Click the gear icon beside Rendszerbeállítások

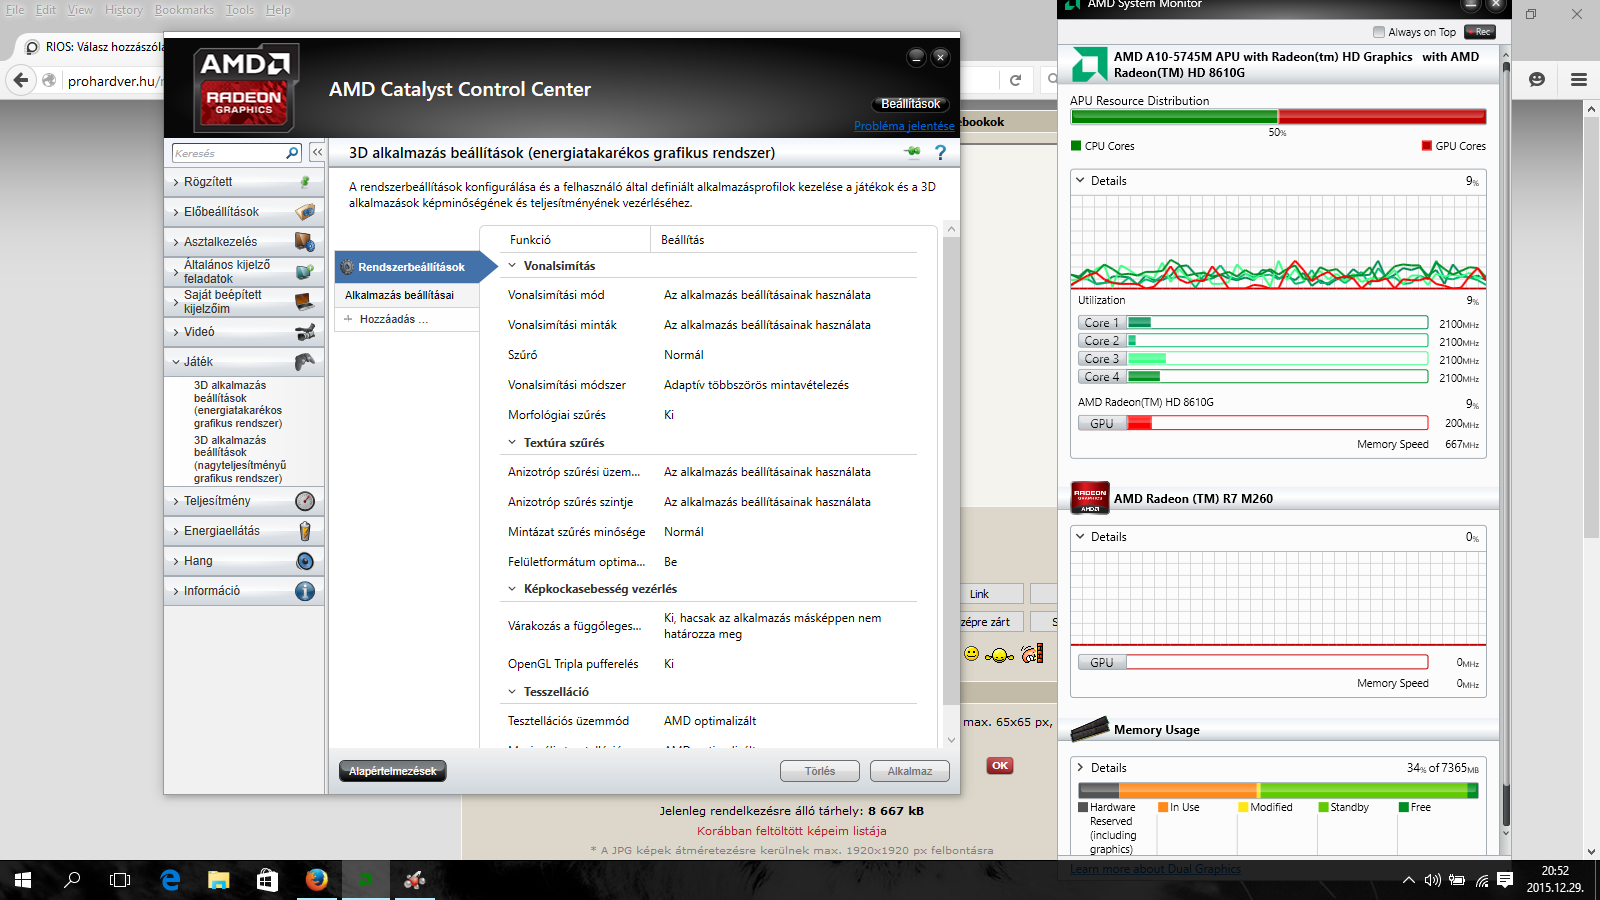pyautogui.click(x=347, y=267)
